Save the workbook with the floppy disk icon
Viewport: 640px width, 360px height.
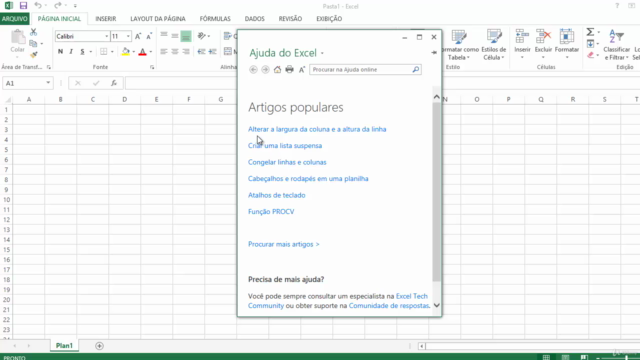click(x=23, y=6)
